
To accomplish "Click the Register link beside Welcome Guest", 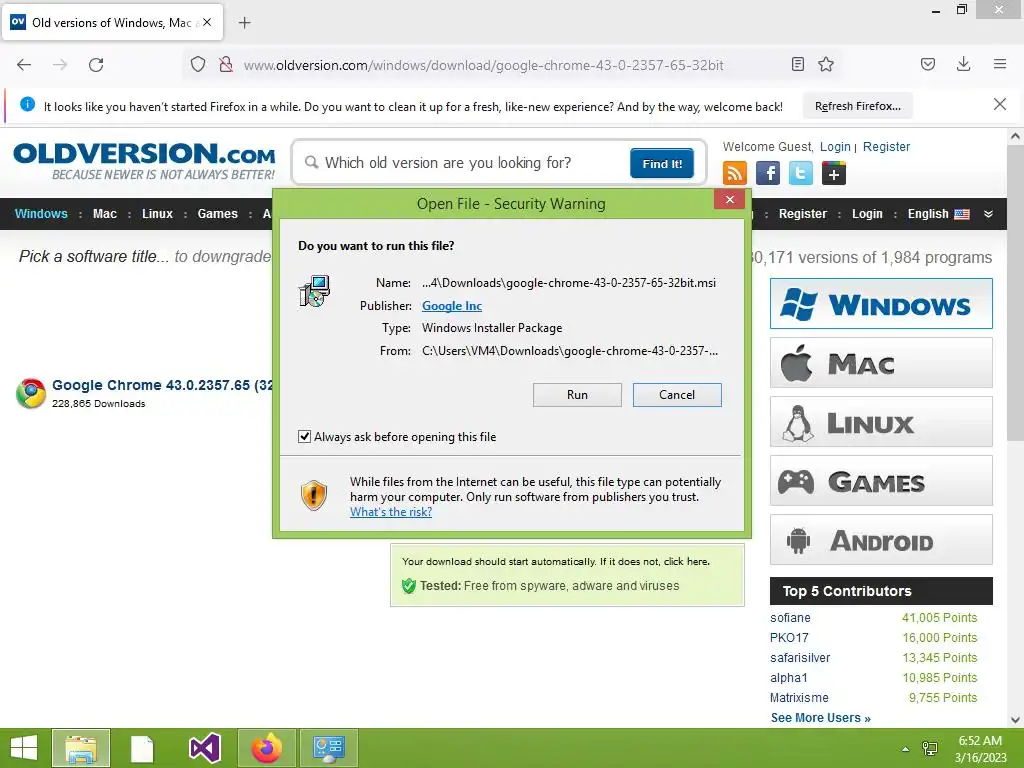I will 886,147.
